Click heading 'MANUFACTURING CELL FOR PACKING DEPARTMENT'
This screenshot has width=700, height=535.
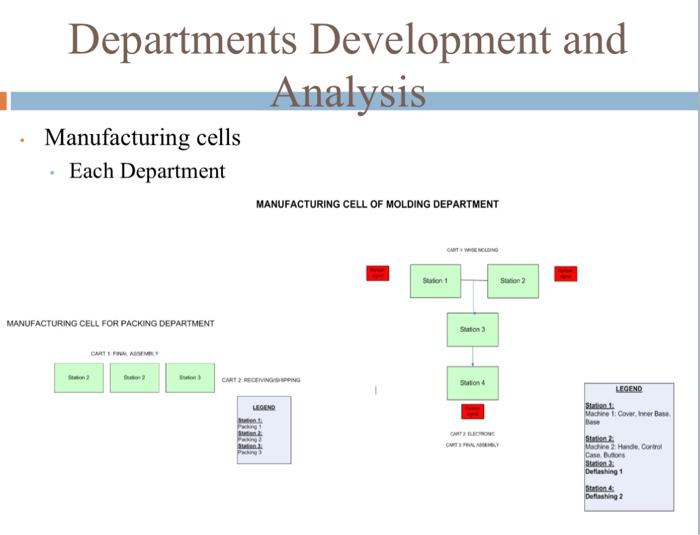coord(110,323)
